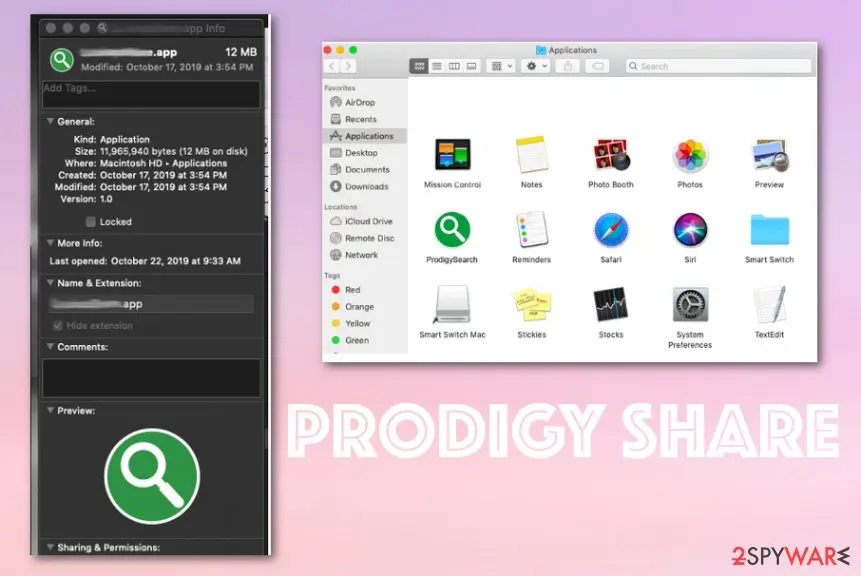Open the Action gear dropdown menu
This screenshot has width=861, height=576.
coord(535,66)
